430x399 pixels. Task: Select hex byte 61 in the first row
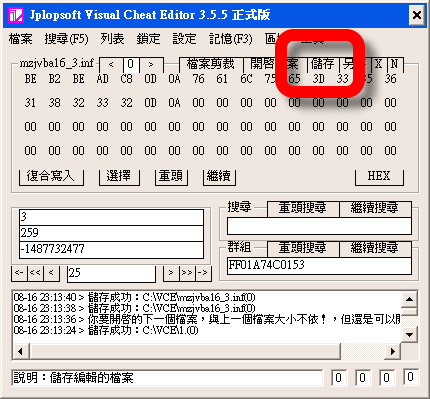222,79
